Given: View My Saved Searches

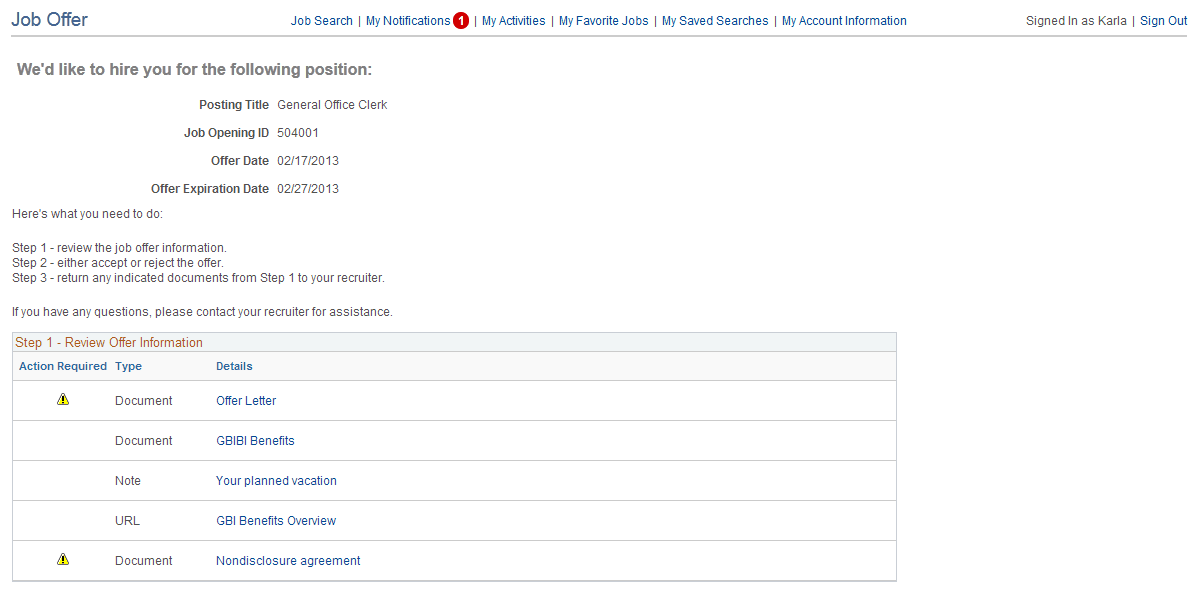Looking at the screenshot, I should coord(714,20).
